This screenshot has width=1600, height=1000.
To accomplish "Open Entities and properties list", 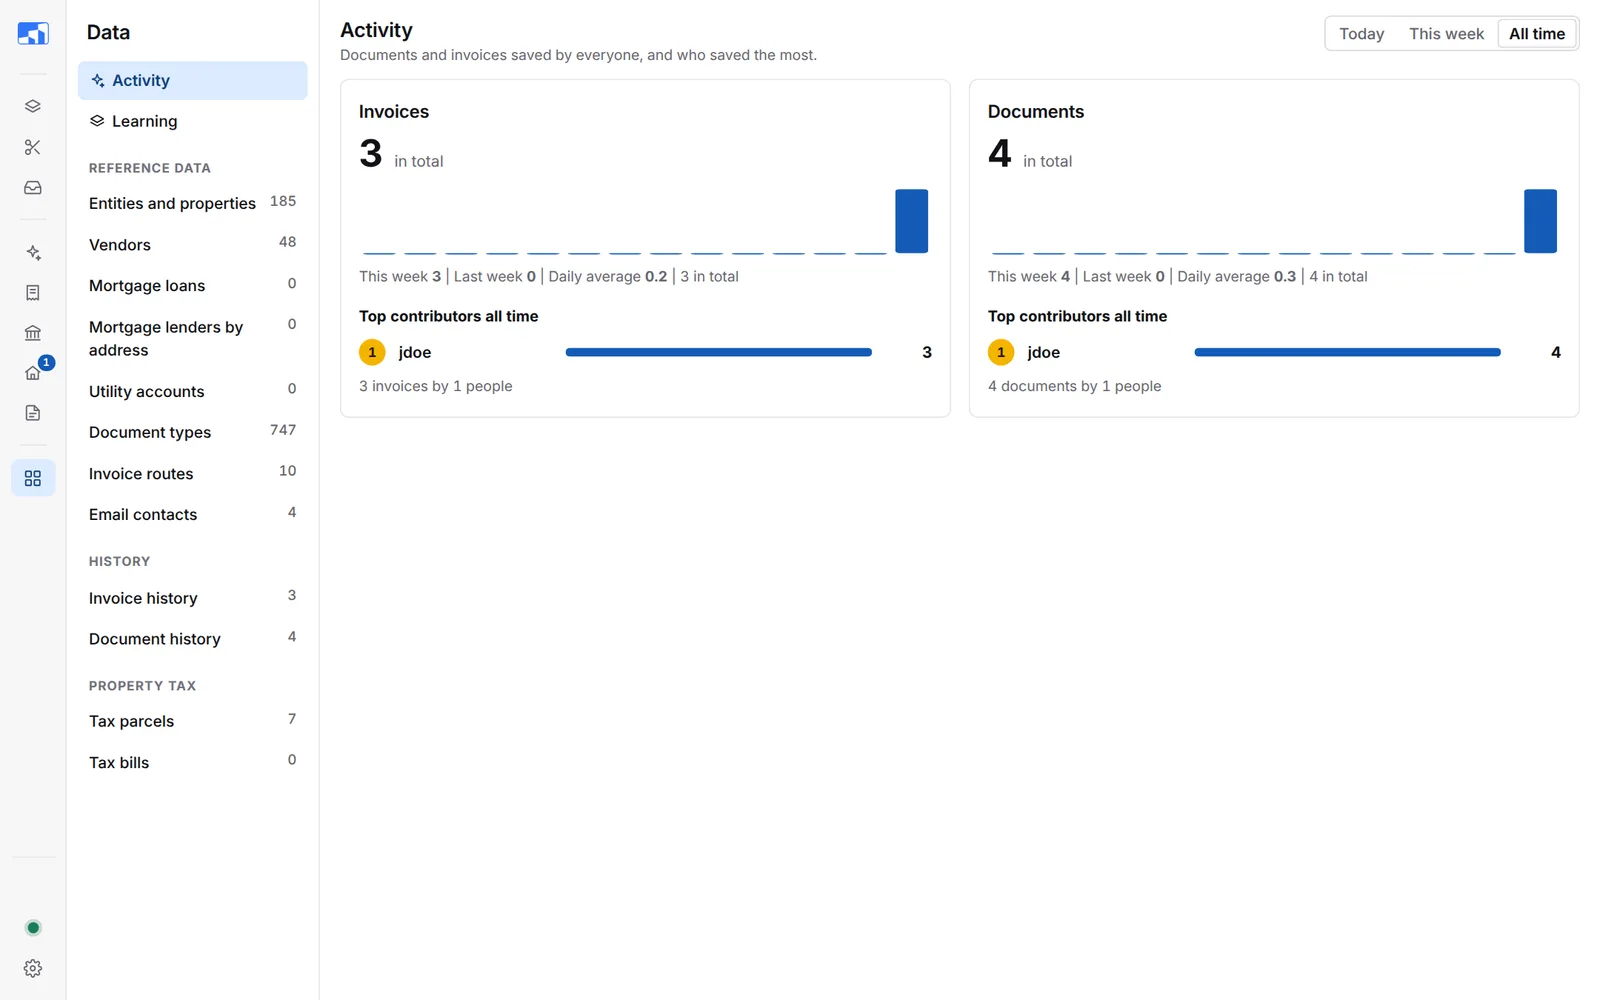I will [x=192, y=203].
